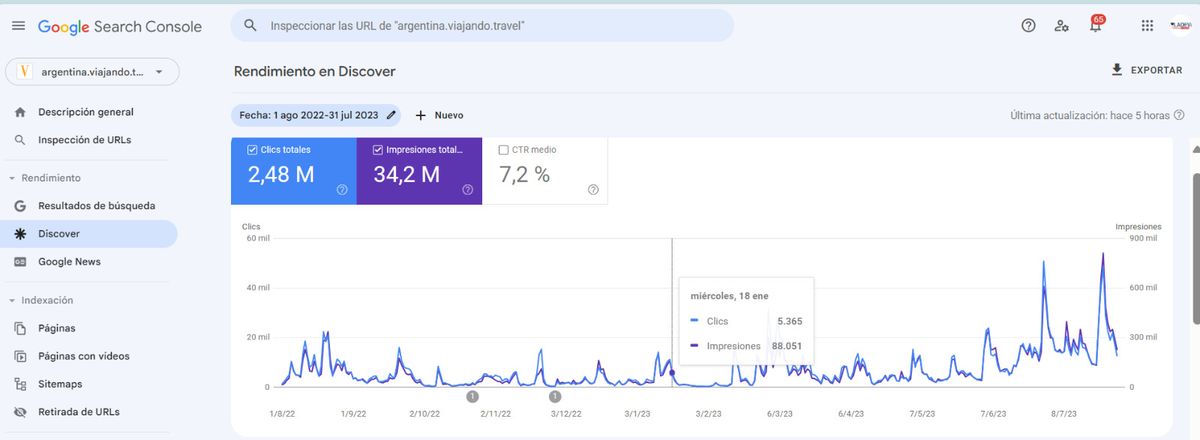The image size is (1200, 440).
Task: Click the home icon beside Descripción general
Action: point(20,112)
